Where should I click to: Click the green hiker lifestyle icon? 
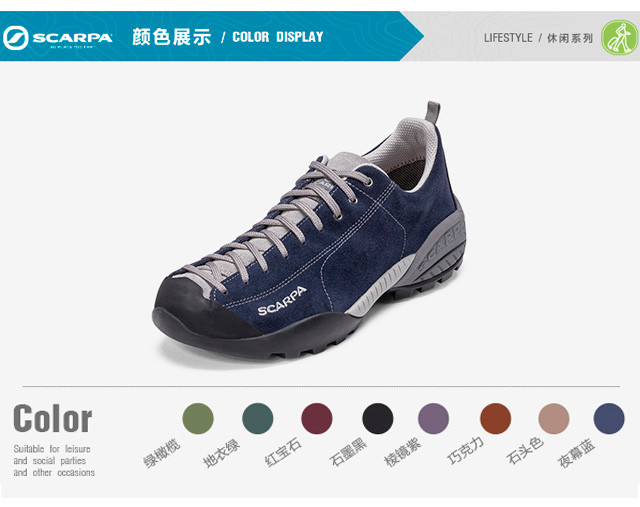pyautogui.click(x=619, y=38)
